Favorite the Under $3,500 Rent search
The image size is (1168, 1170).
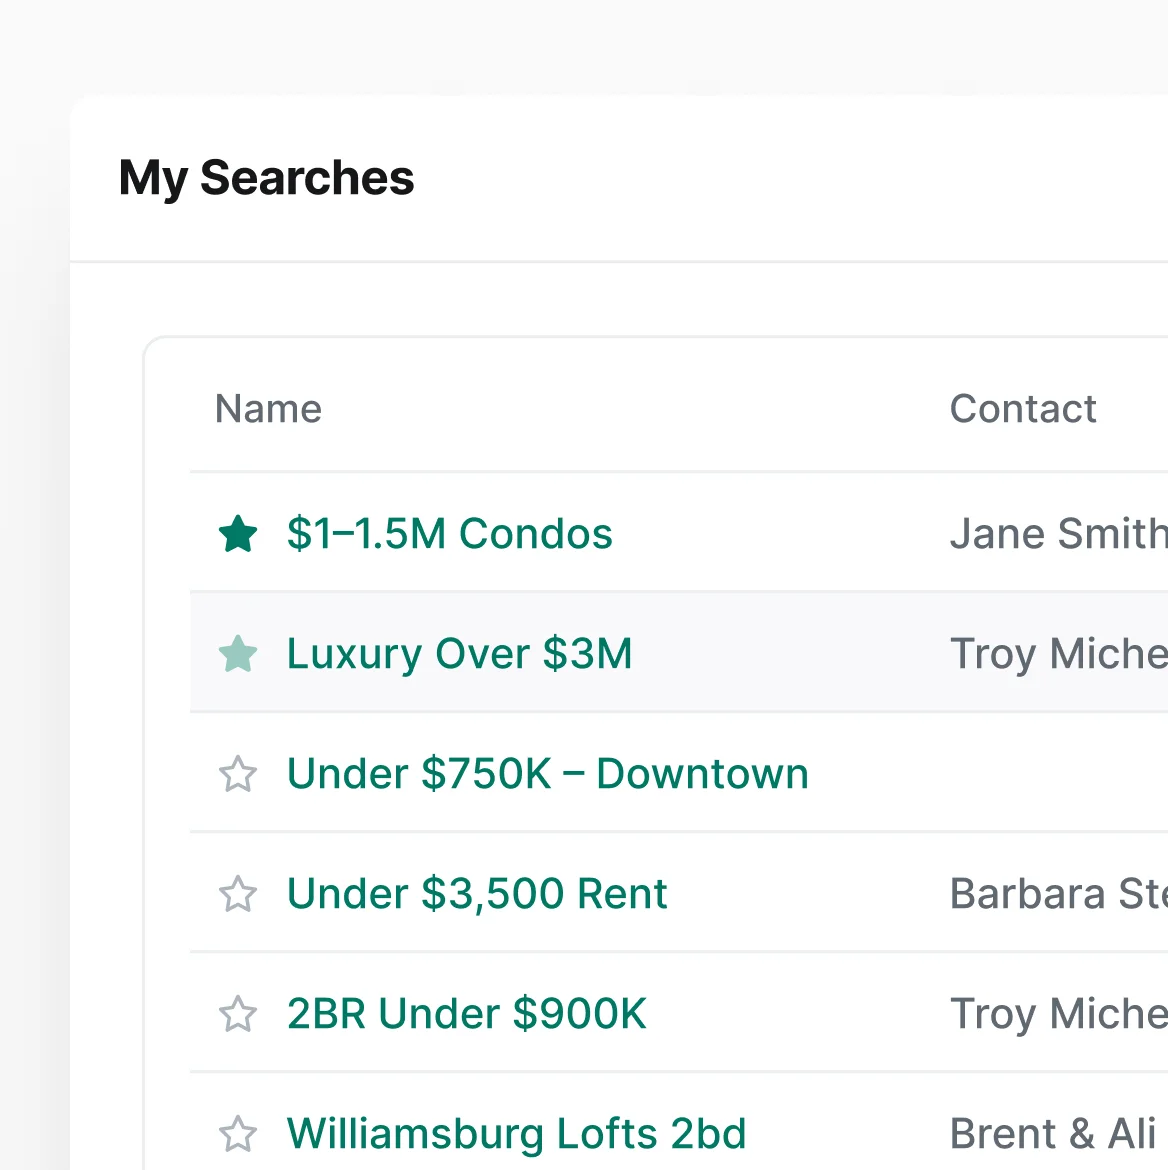[x=238, y=894]
